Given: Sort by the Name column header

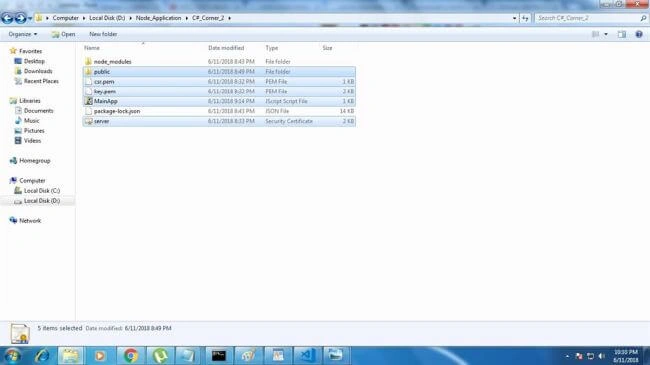Looking at the screenshot, I should coord(92,48).
